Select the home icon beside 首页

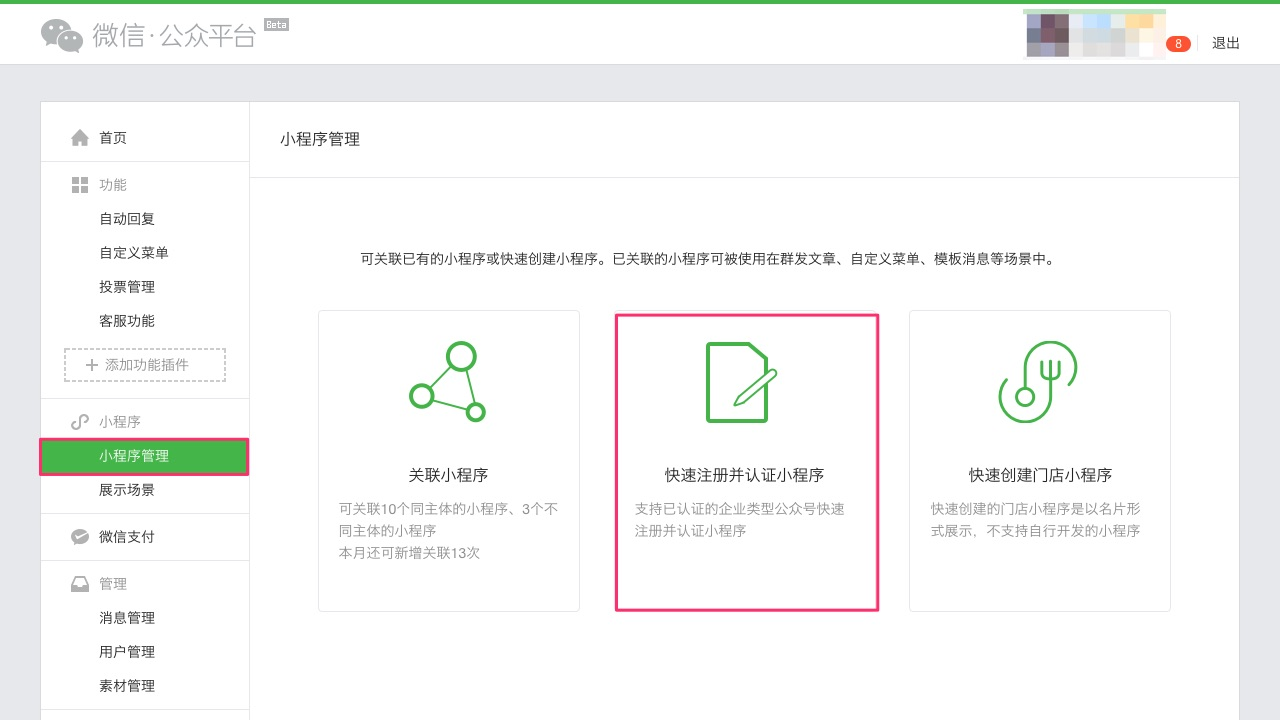tap(78, 137)
